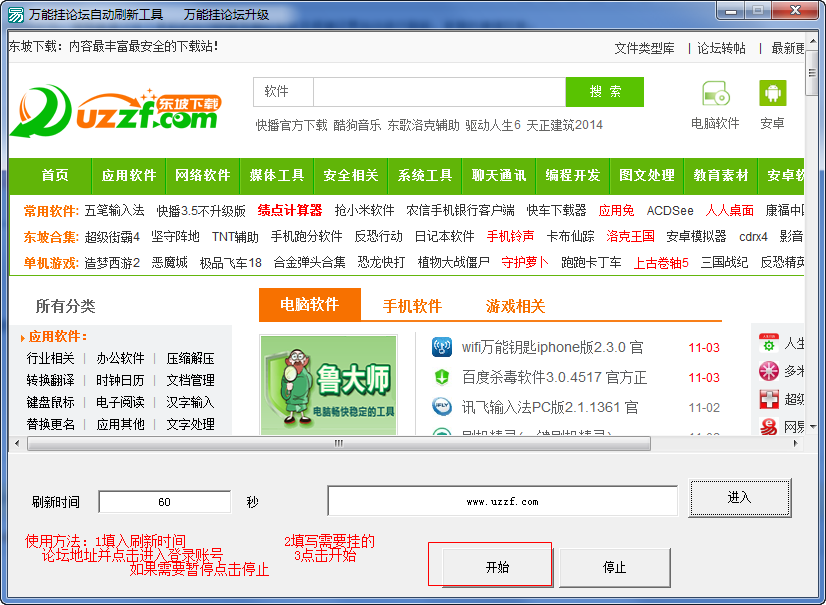Switch to the 游戏相关 tab
Image resolution: width=826 pixels, height=605 pixels.
515,306
